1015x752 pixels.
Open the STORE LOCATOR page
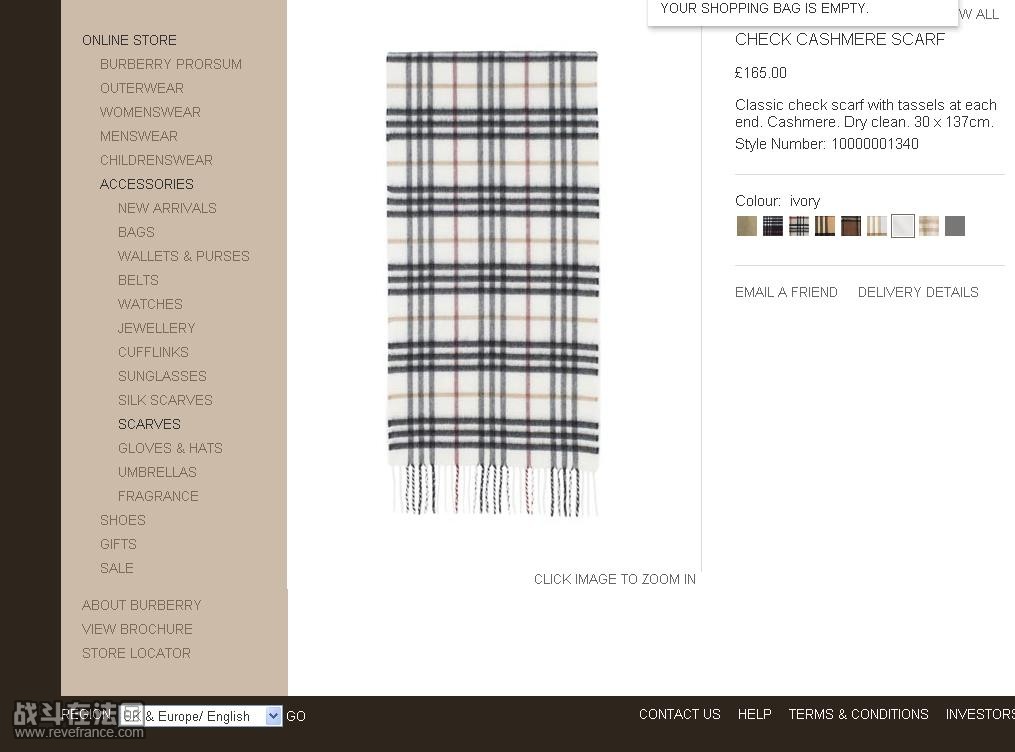(136, 654)
